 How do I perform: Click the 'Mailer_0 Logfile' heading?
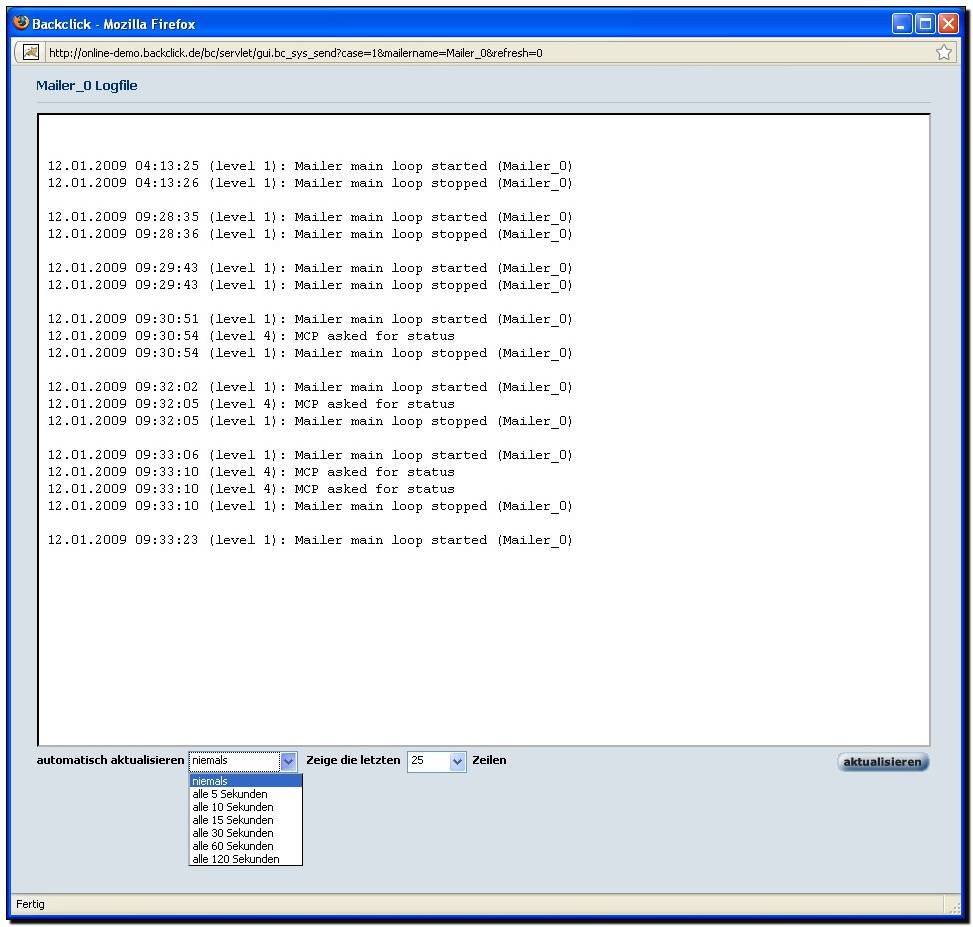click(86, 86)
